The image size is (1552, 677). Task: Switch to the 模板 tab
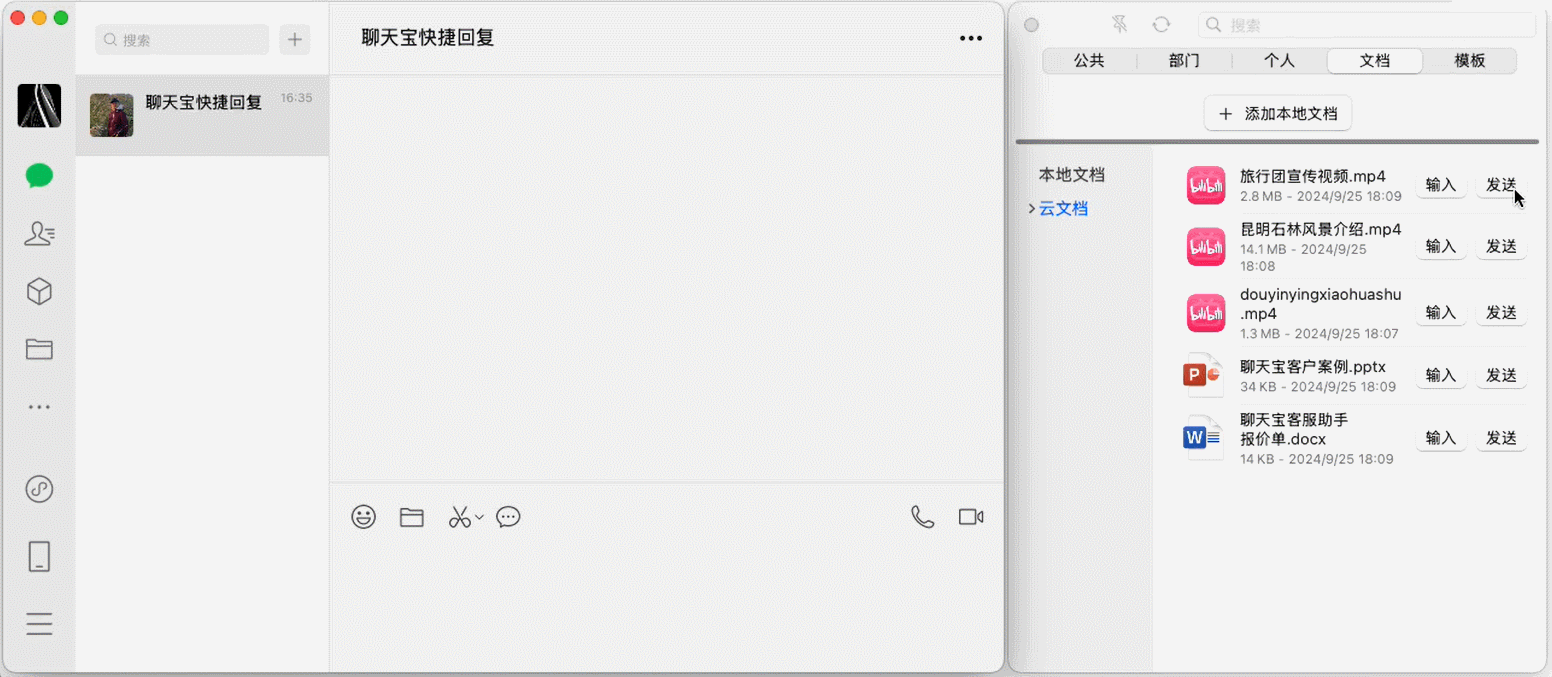(1469, 61)
